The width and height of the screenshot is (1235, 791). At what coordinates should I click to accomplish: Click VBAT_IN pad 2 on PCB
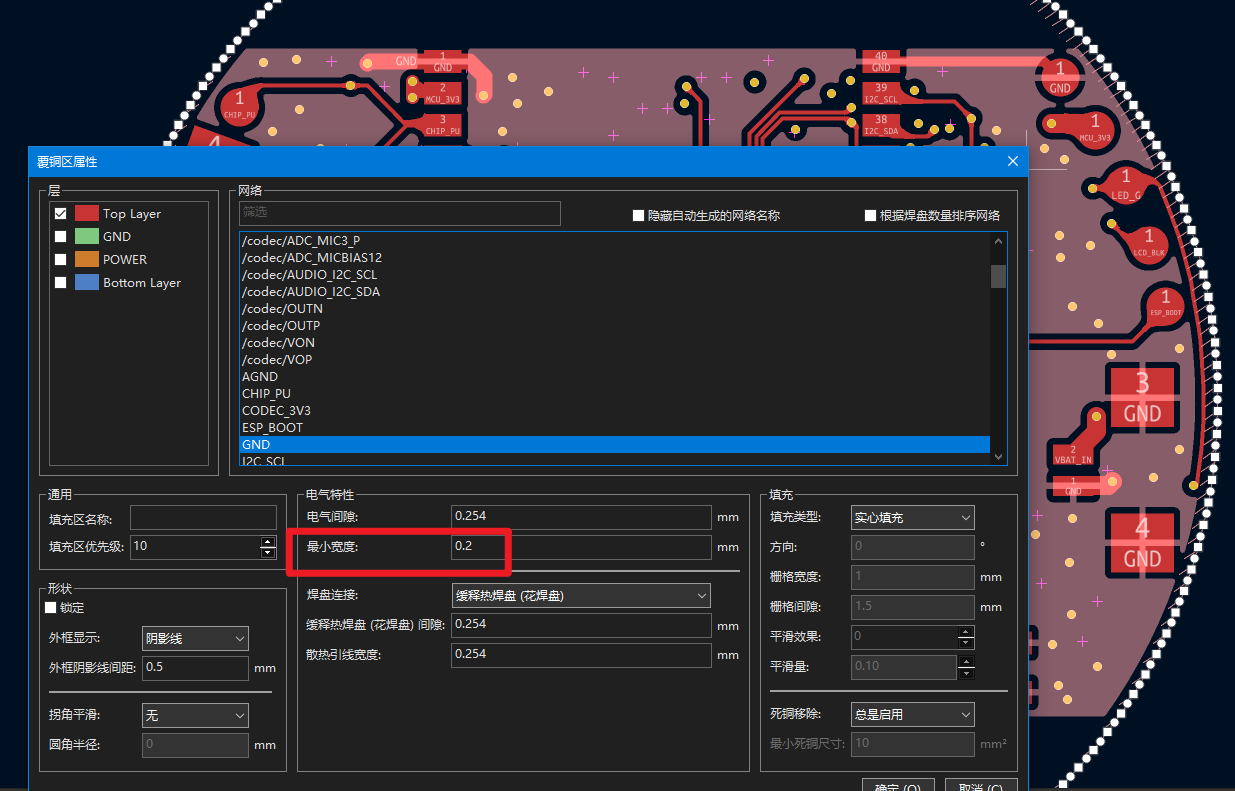point(1073,454)
